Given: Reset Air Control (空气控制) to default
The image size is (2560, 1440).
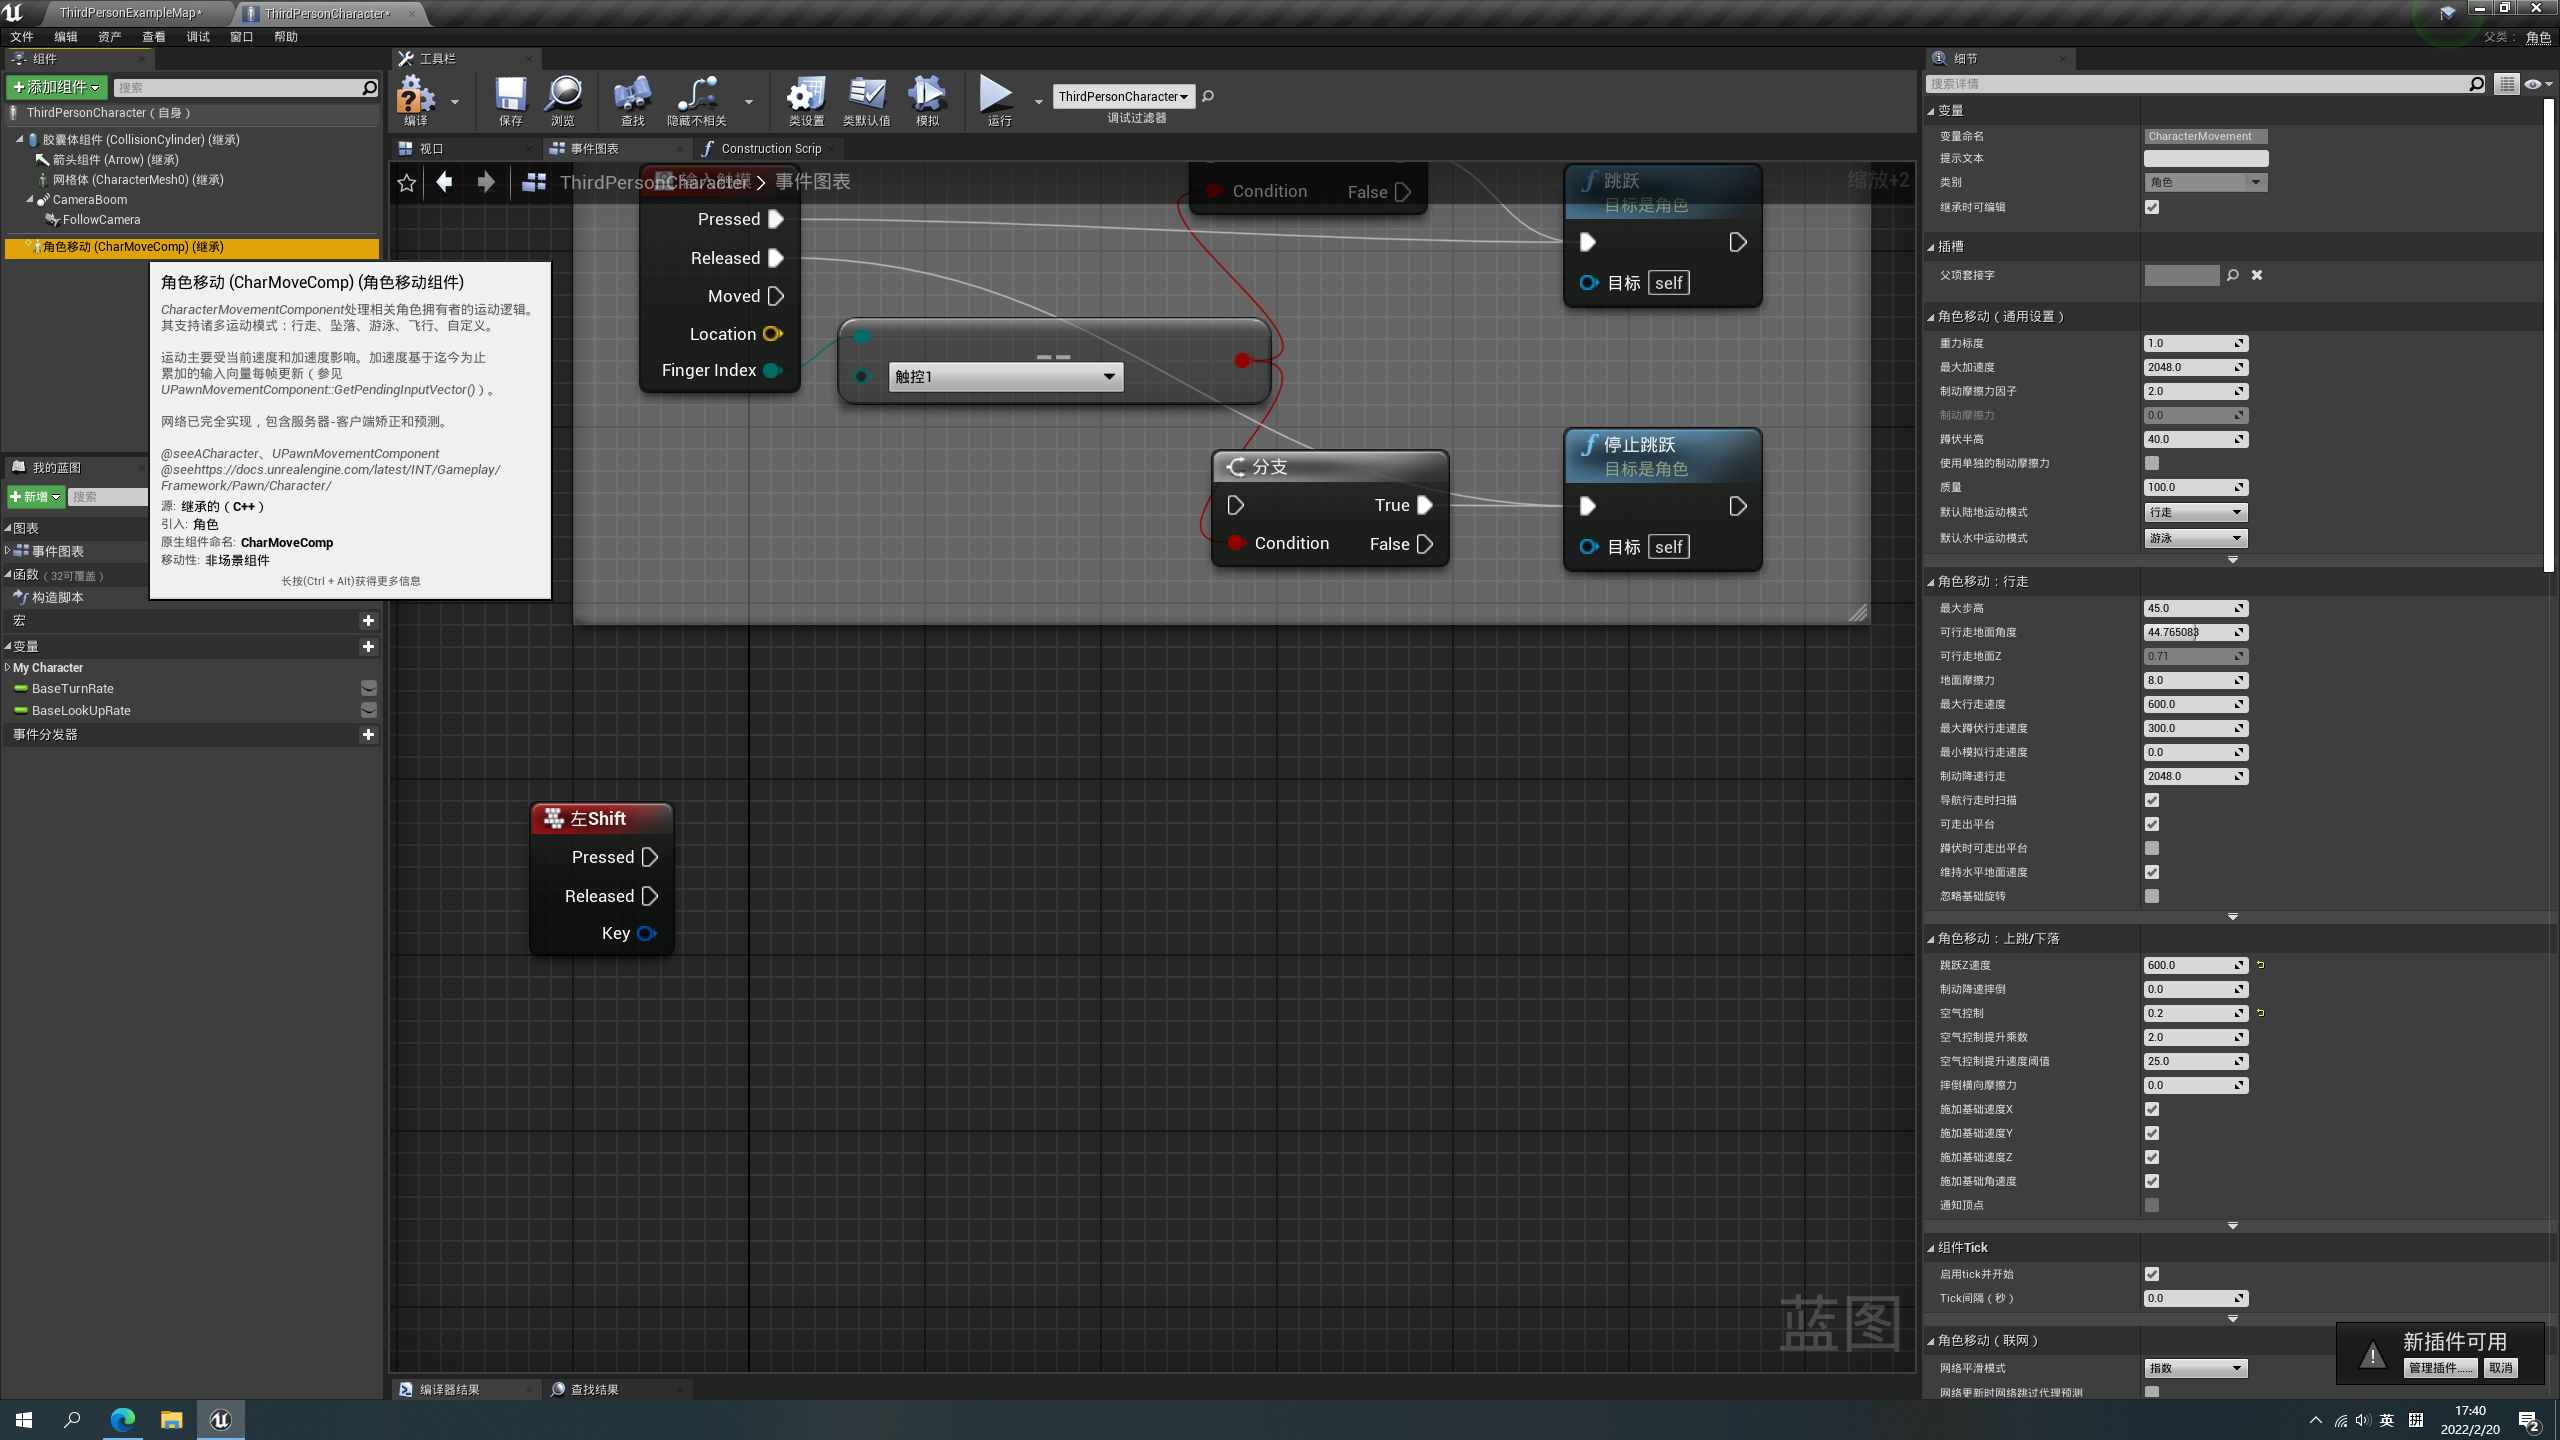Looking at the screenshot, I should tap(2260, 1013).
